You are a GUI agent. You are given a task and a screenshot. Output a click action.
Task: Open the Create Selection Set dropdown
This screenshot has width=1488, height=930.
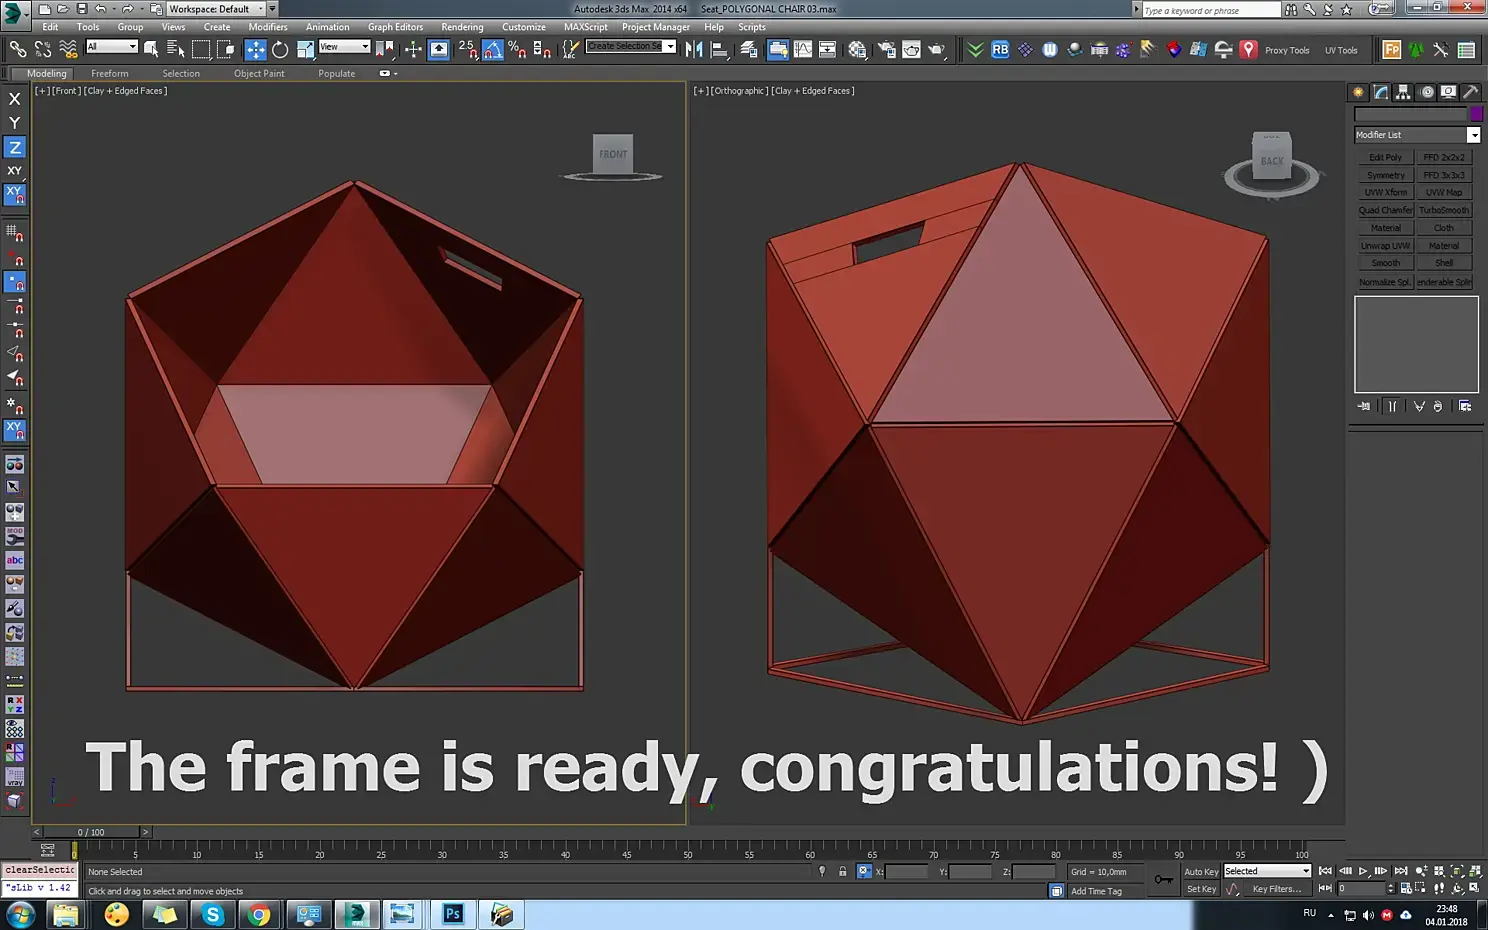(631, 46)
